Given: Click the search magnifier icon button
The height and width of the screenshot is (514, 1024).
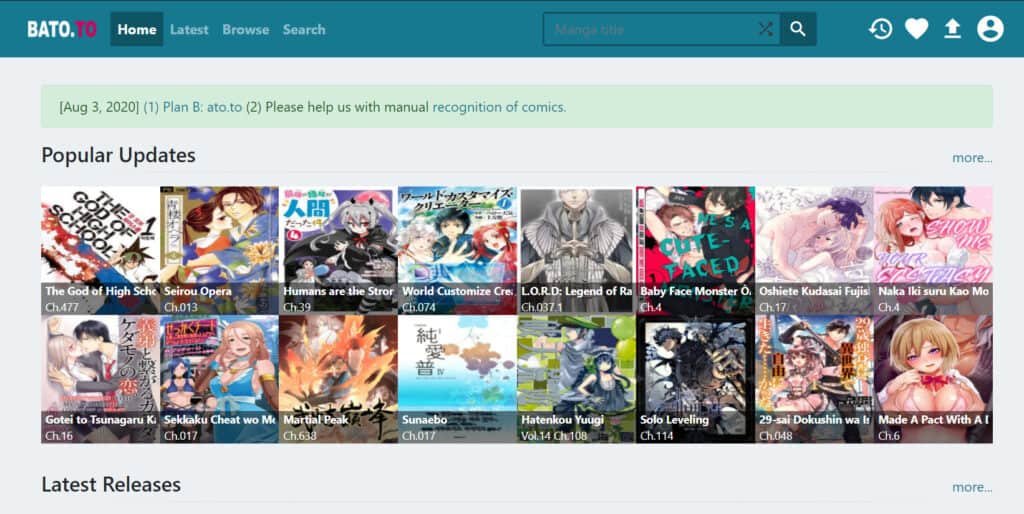Looking at the screenshot, I should pyautogui.click(x=797, y=29).
